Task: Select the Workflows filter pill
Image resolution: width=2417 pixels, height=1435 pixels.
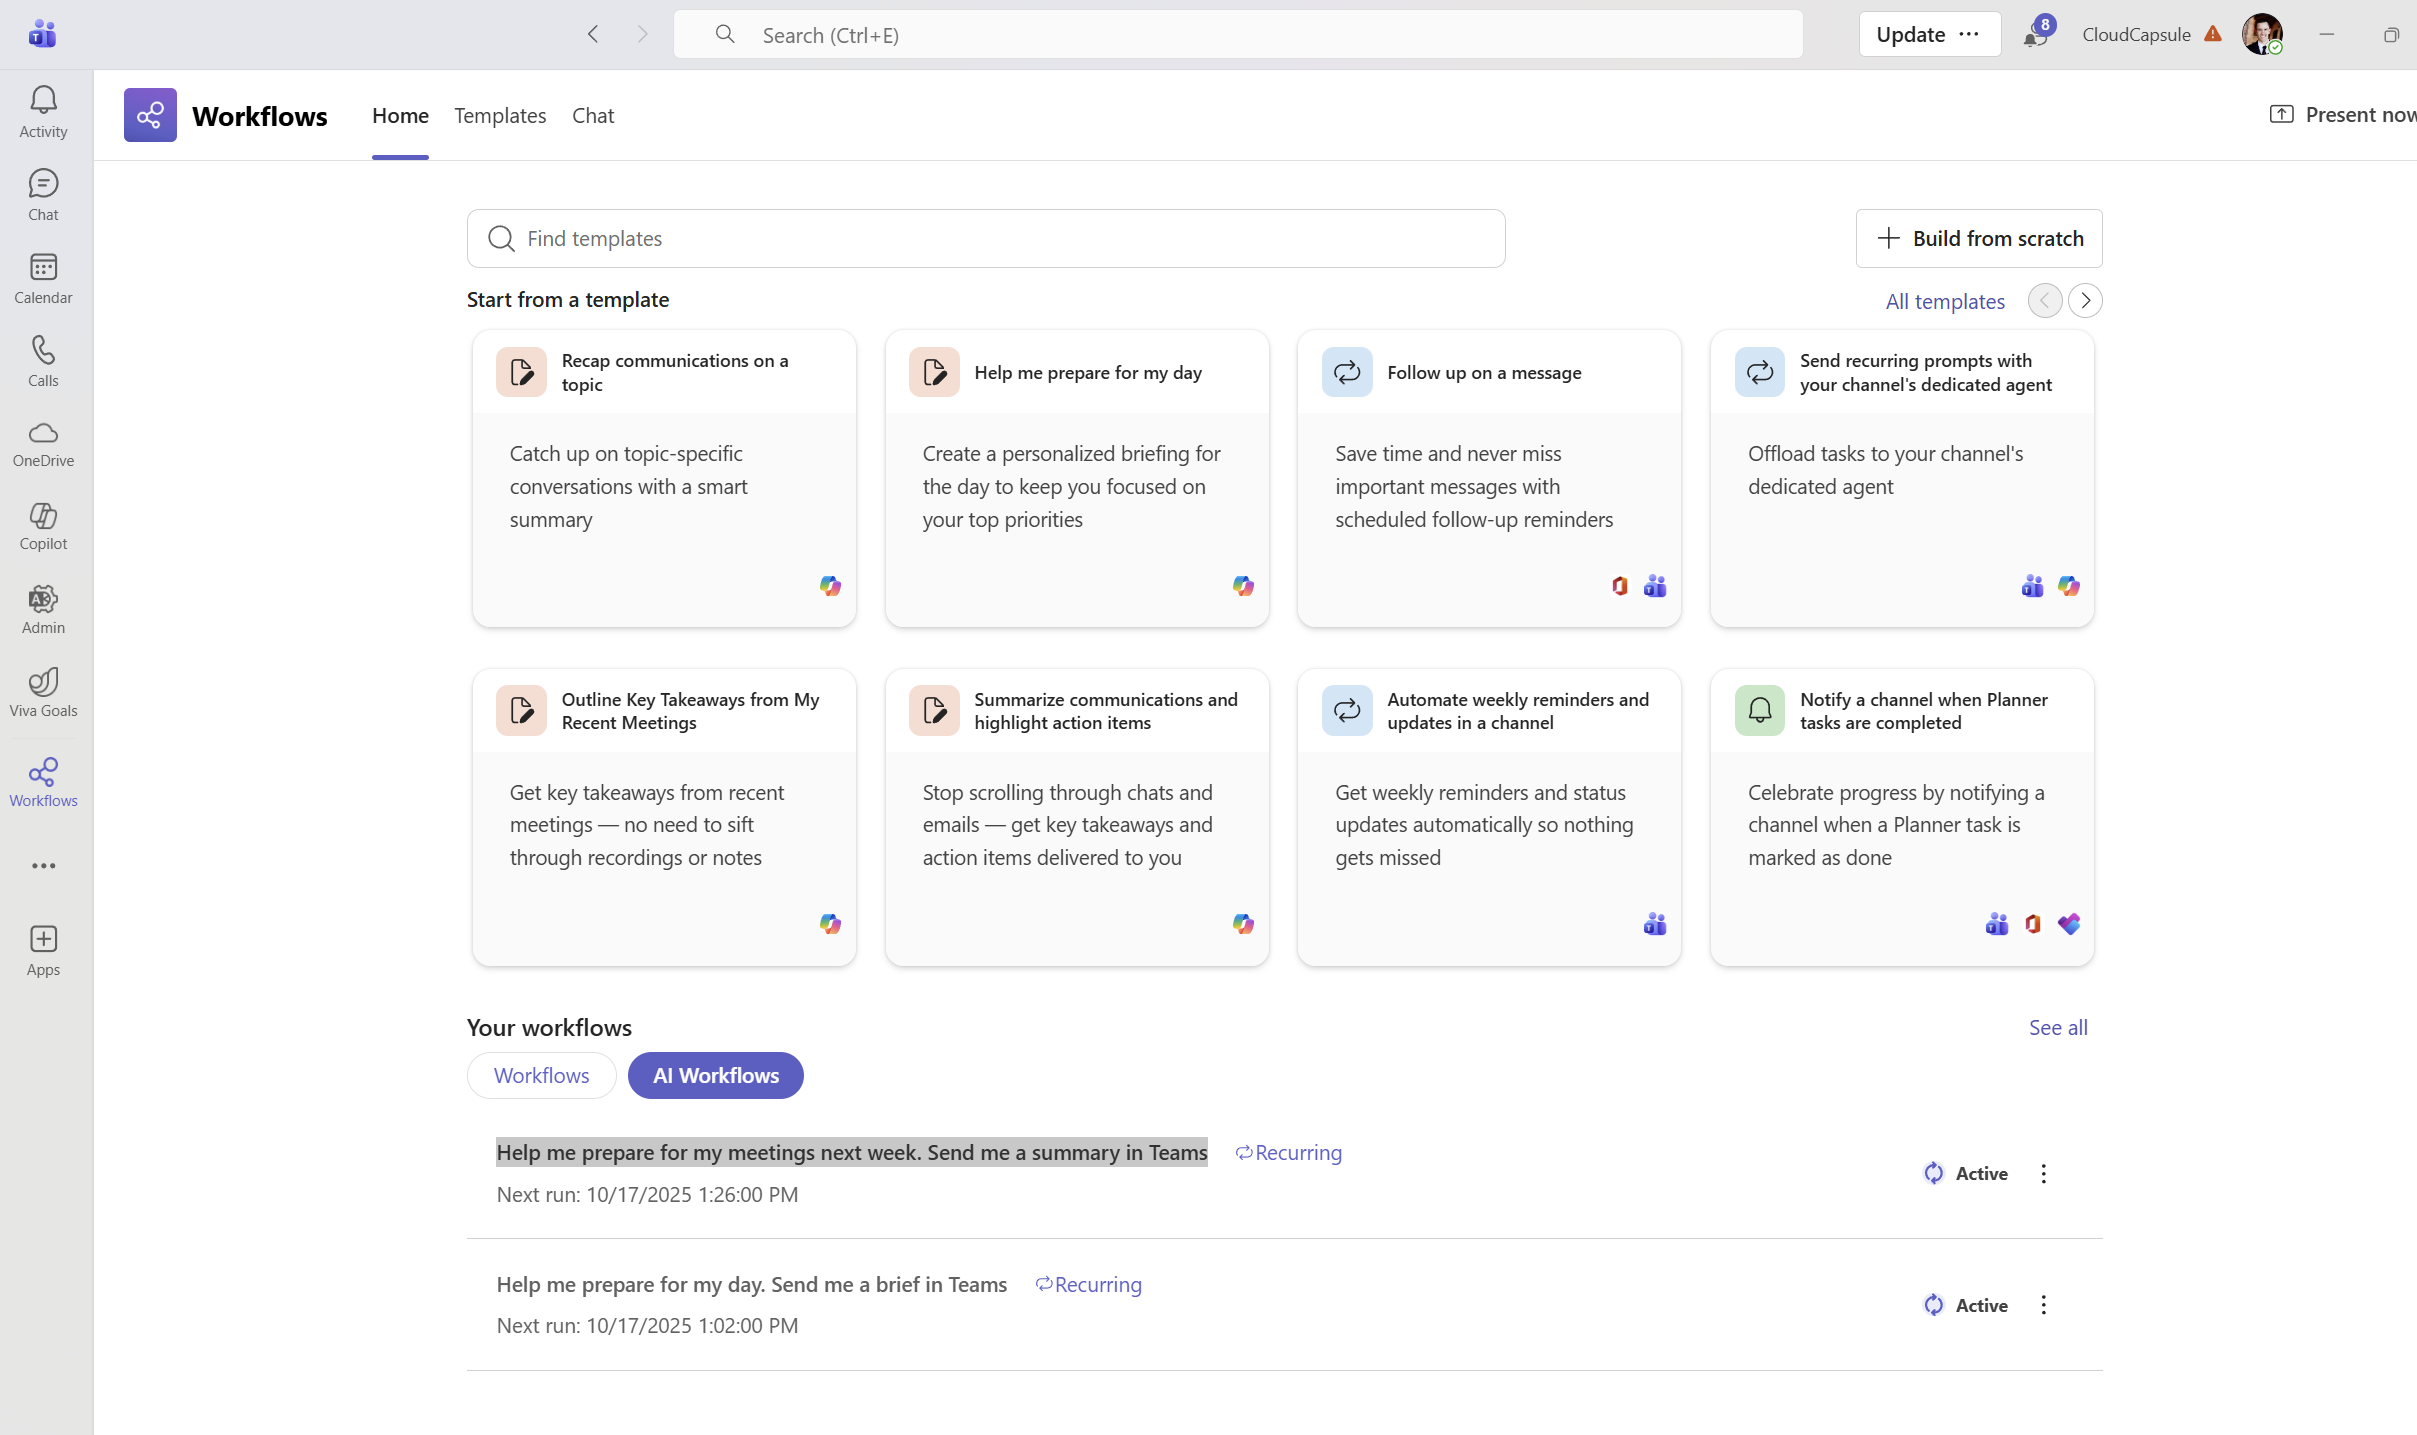Action: coord(541,1075)
